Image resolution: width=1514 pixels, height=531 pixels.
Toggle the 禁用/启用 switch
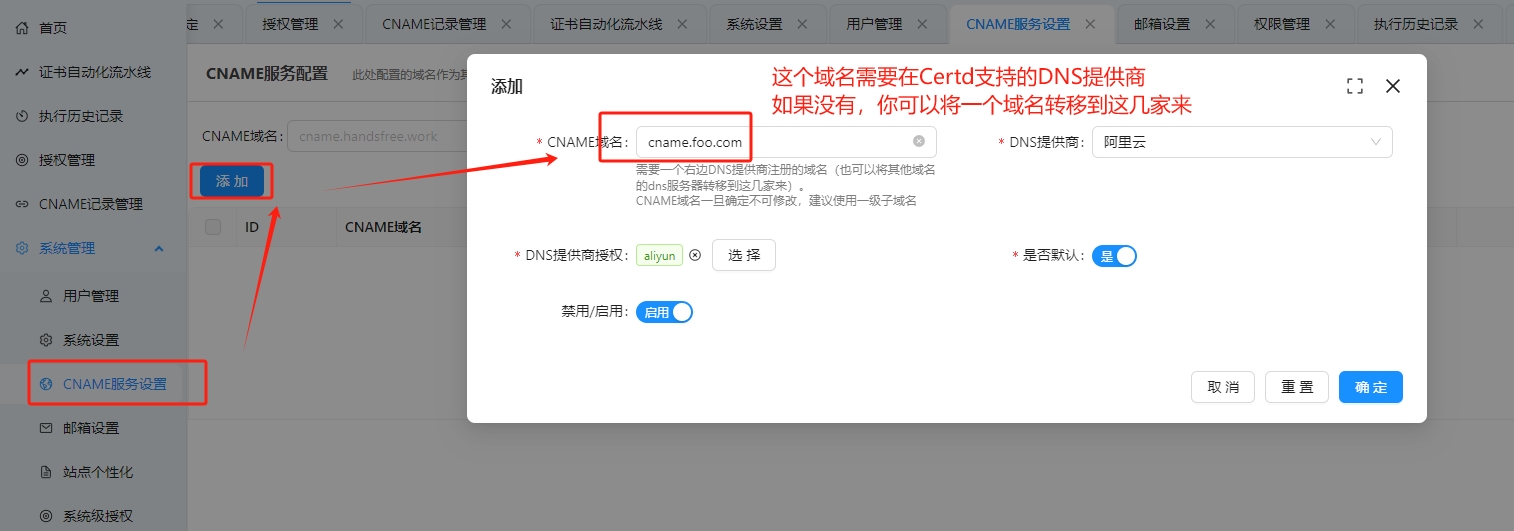(x=665, y=312)
